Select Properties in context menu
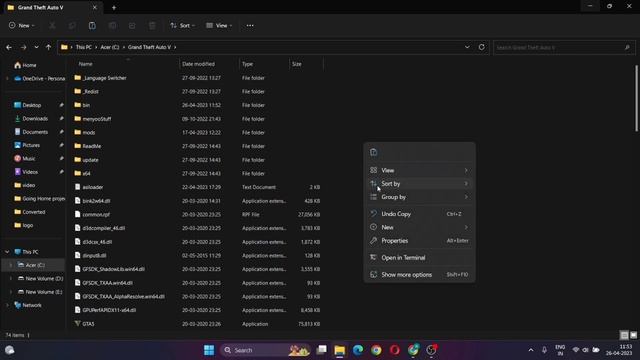This screenshot has height=360, width=640. [x=419, y=241]
